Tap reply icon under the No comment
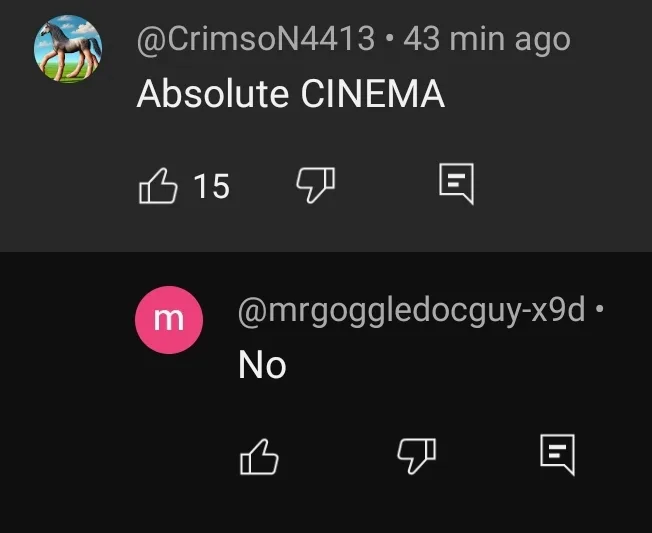The image size is (652, 533). [x=558, y=454]
